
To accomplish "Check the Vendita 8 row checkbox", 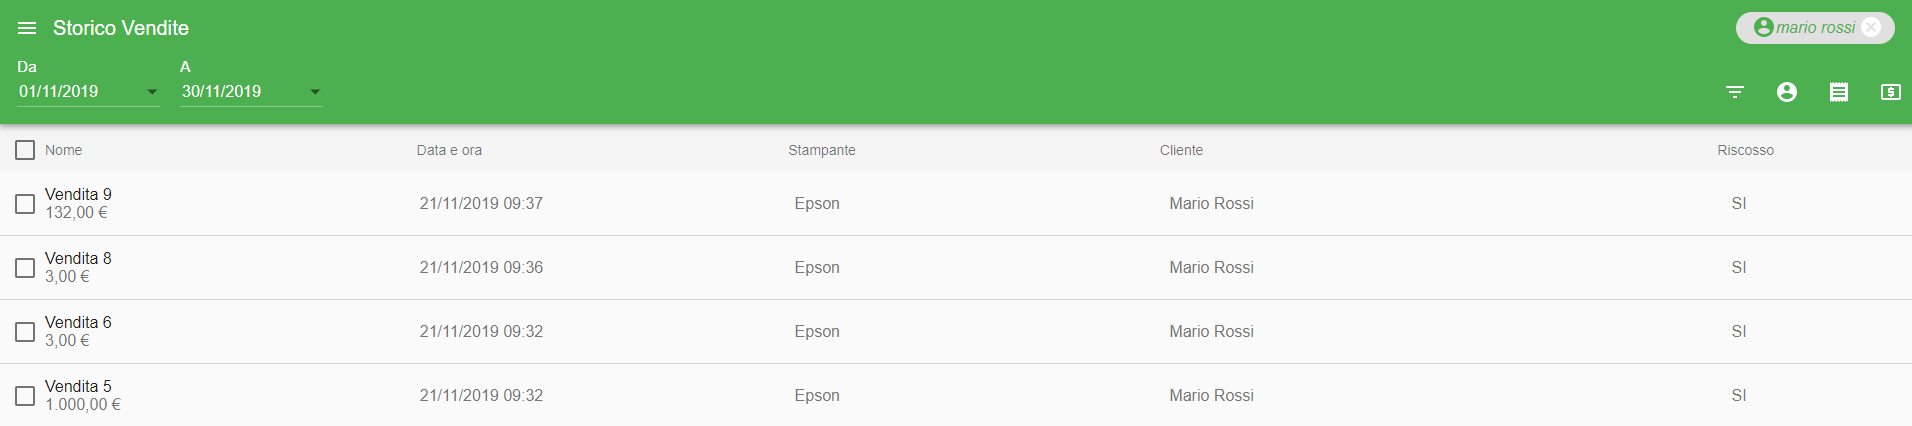I will (25, 268).
